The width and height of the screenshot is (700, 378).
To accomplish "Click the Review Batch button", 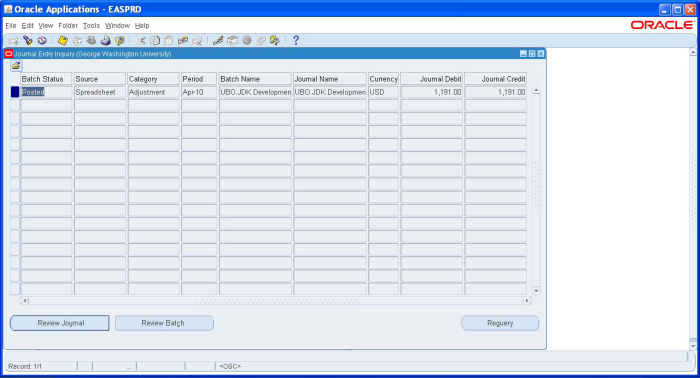I will (x=164, y=323).
